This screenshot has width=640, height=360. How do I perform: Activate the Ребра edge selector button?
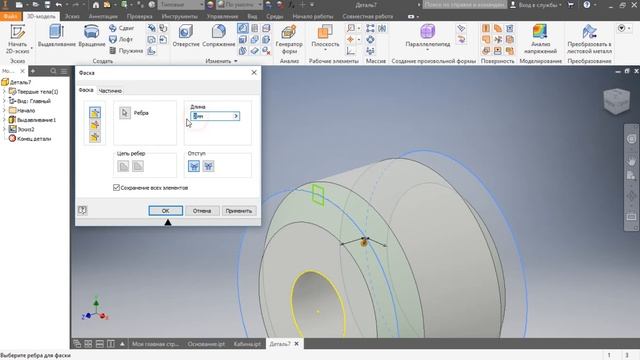tap(125, 113)
